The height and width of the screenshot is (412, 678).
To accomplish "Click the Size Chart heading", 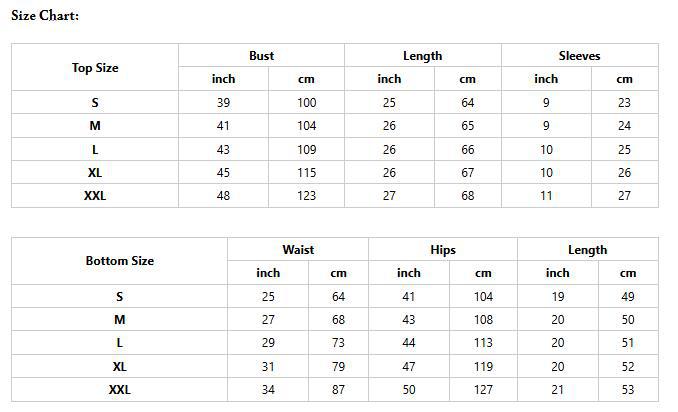I will click(x=45, y=16).
